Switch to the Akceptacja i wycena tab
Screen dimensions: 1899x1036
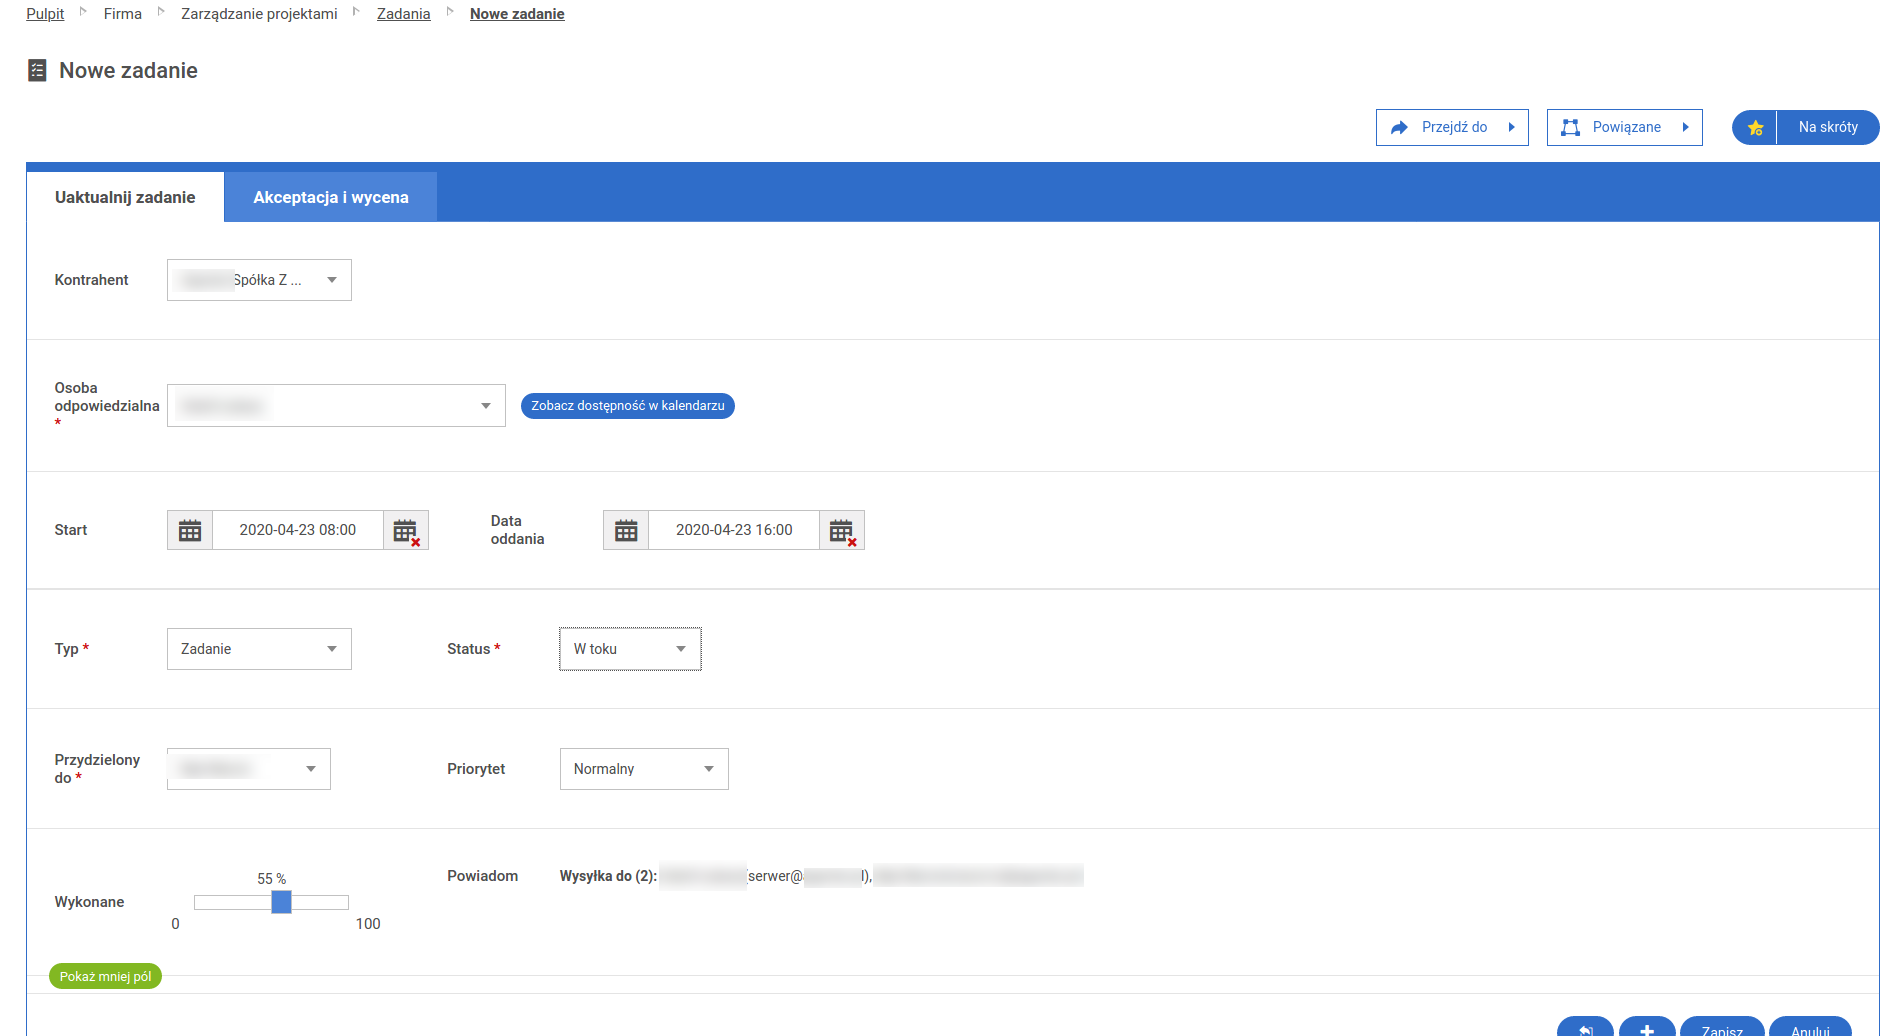pos(330,198)
